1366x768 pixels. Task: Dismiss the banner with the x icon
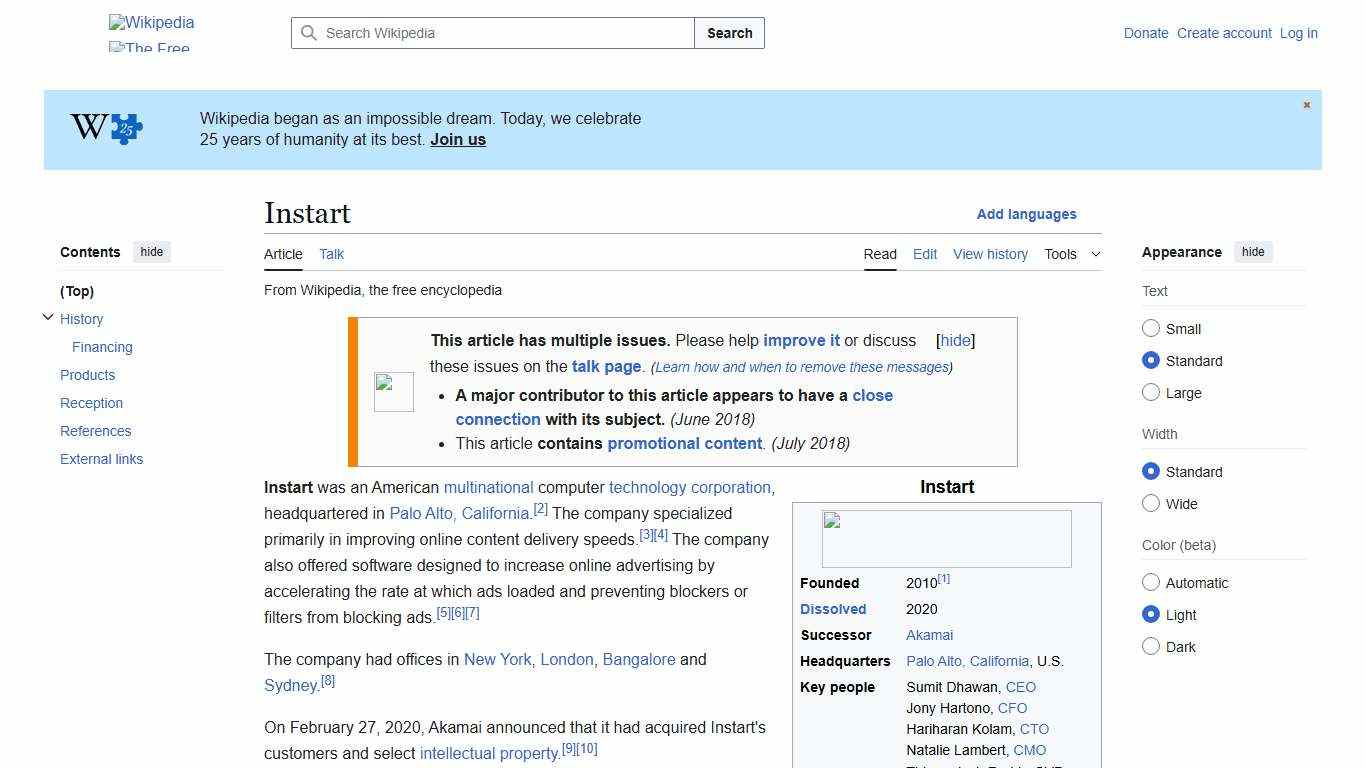click(1306, 104)
